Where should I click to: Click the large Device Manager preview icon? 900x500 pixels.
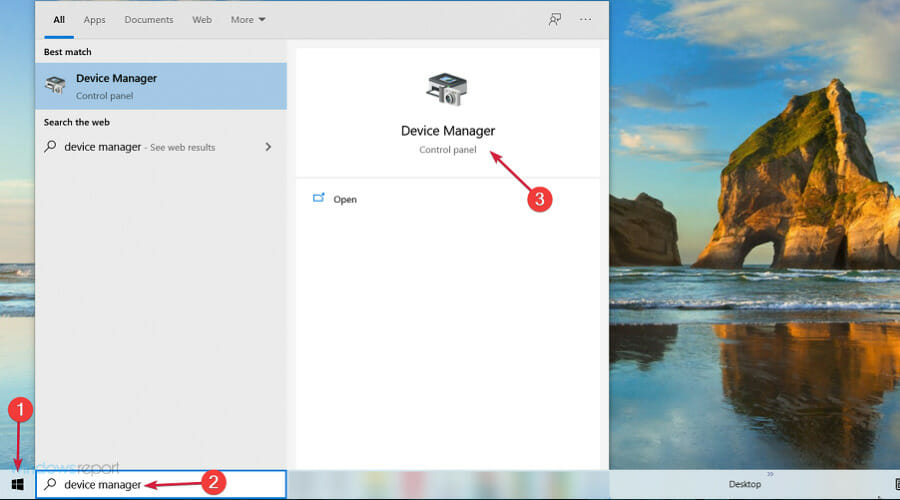[447, 89]
